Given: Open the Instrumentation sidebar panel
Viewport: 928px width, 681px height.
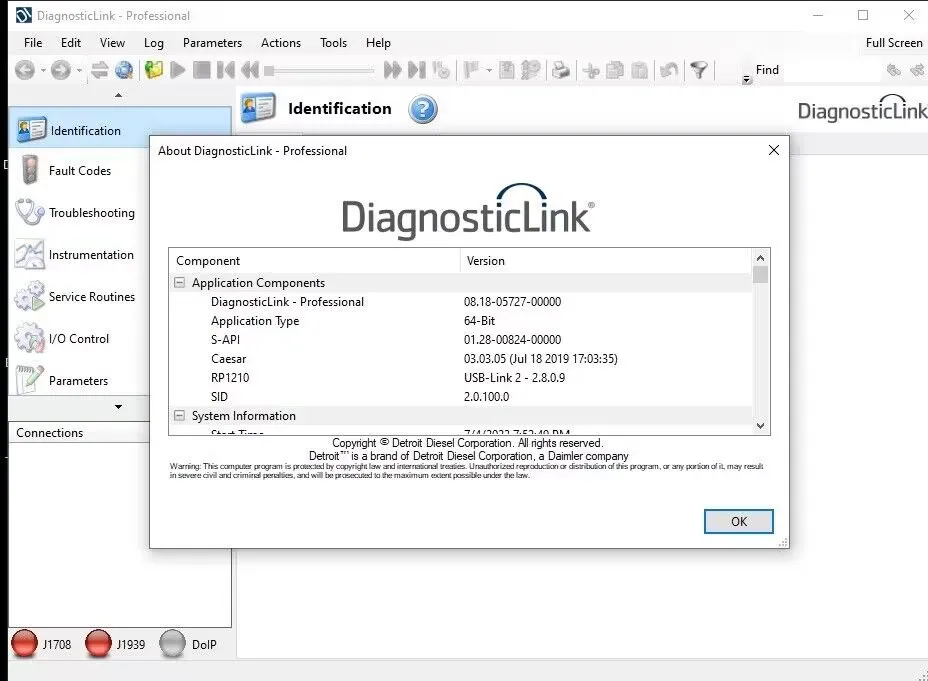Looking at the screenshot, I should point(79,254).
